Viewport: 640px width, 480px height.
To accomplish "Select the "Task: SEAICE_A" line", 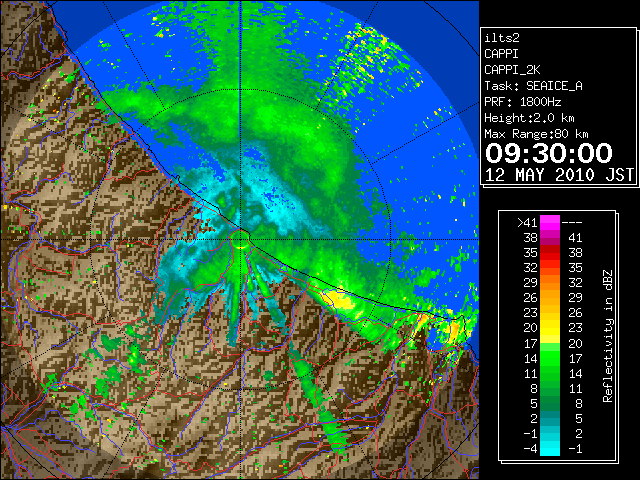I will (533, 86).
